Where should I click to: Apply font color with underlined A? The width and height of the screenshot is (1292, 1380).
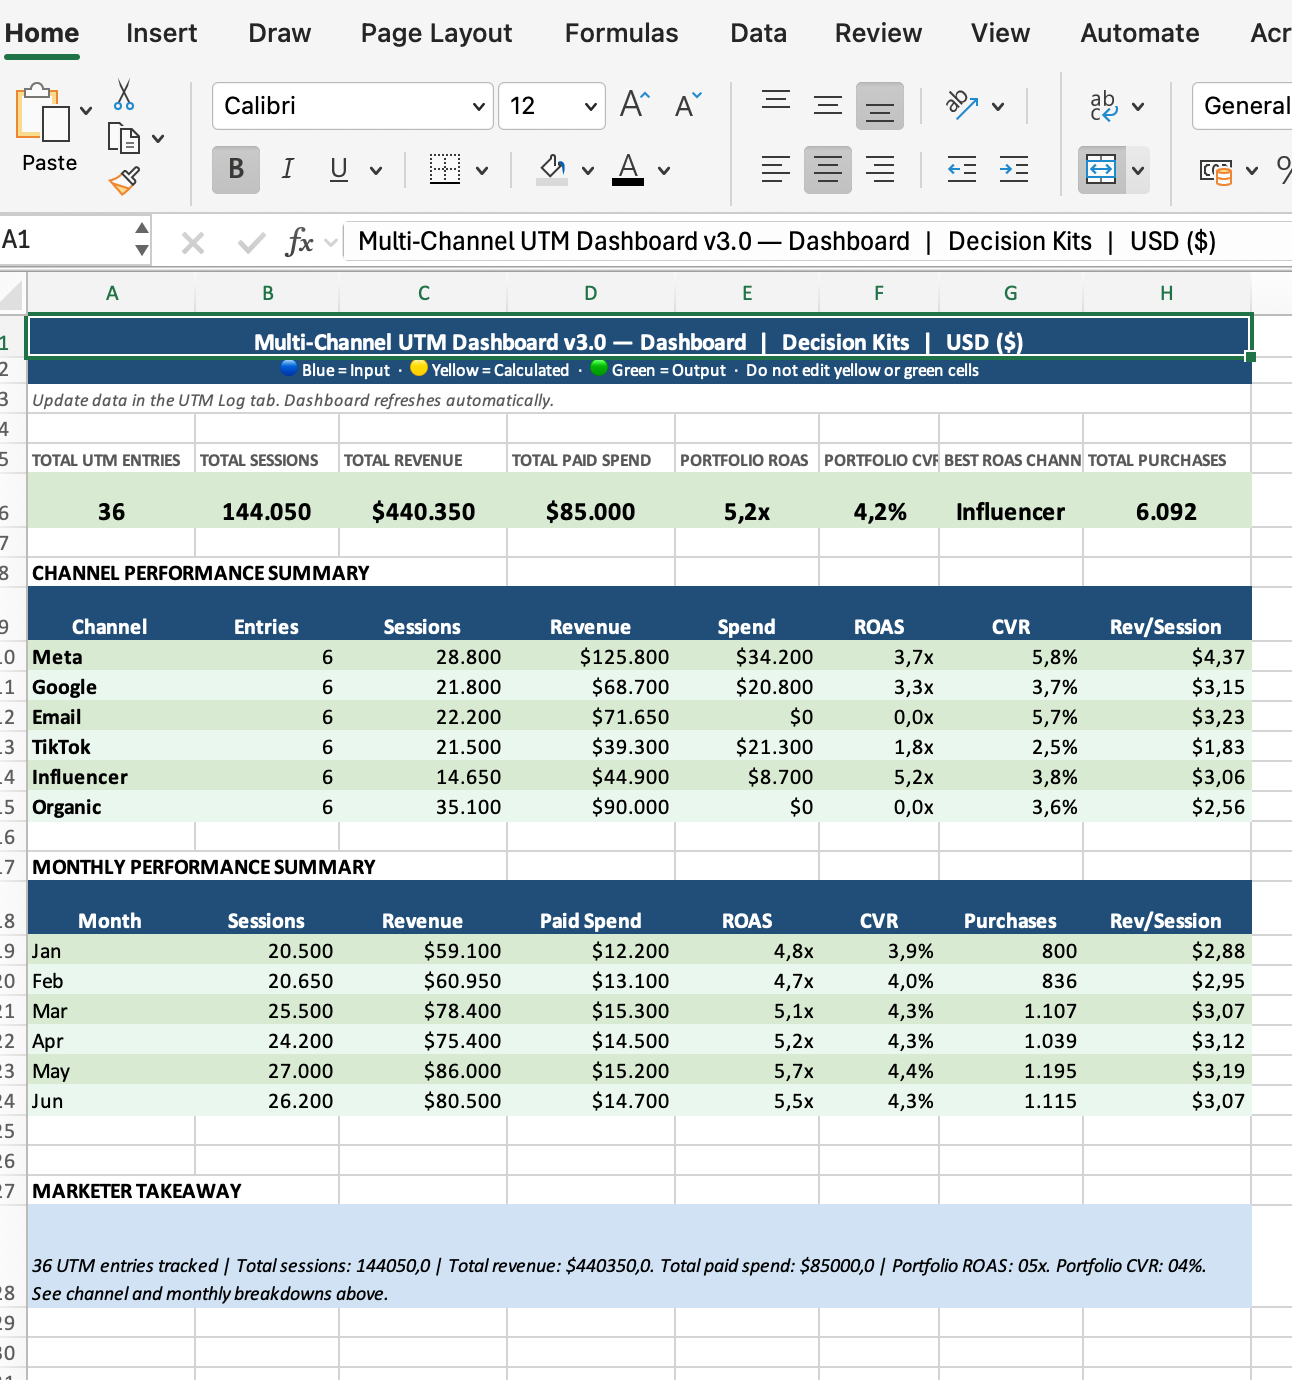(x=628, y=169)
